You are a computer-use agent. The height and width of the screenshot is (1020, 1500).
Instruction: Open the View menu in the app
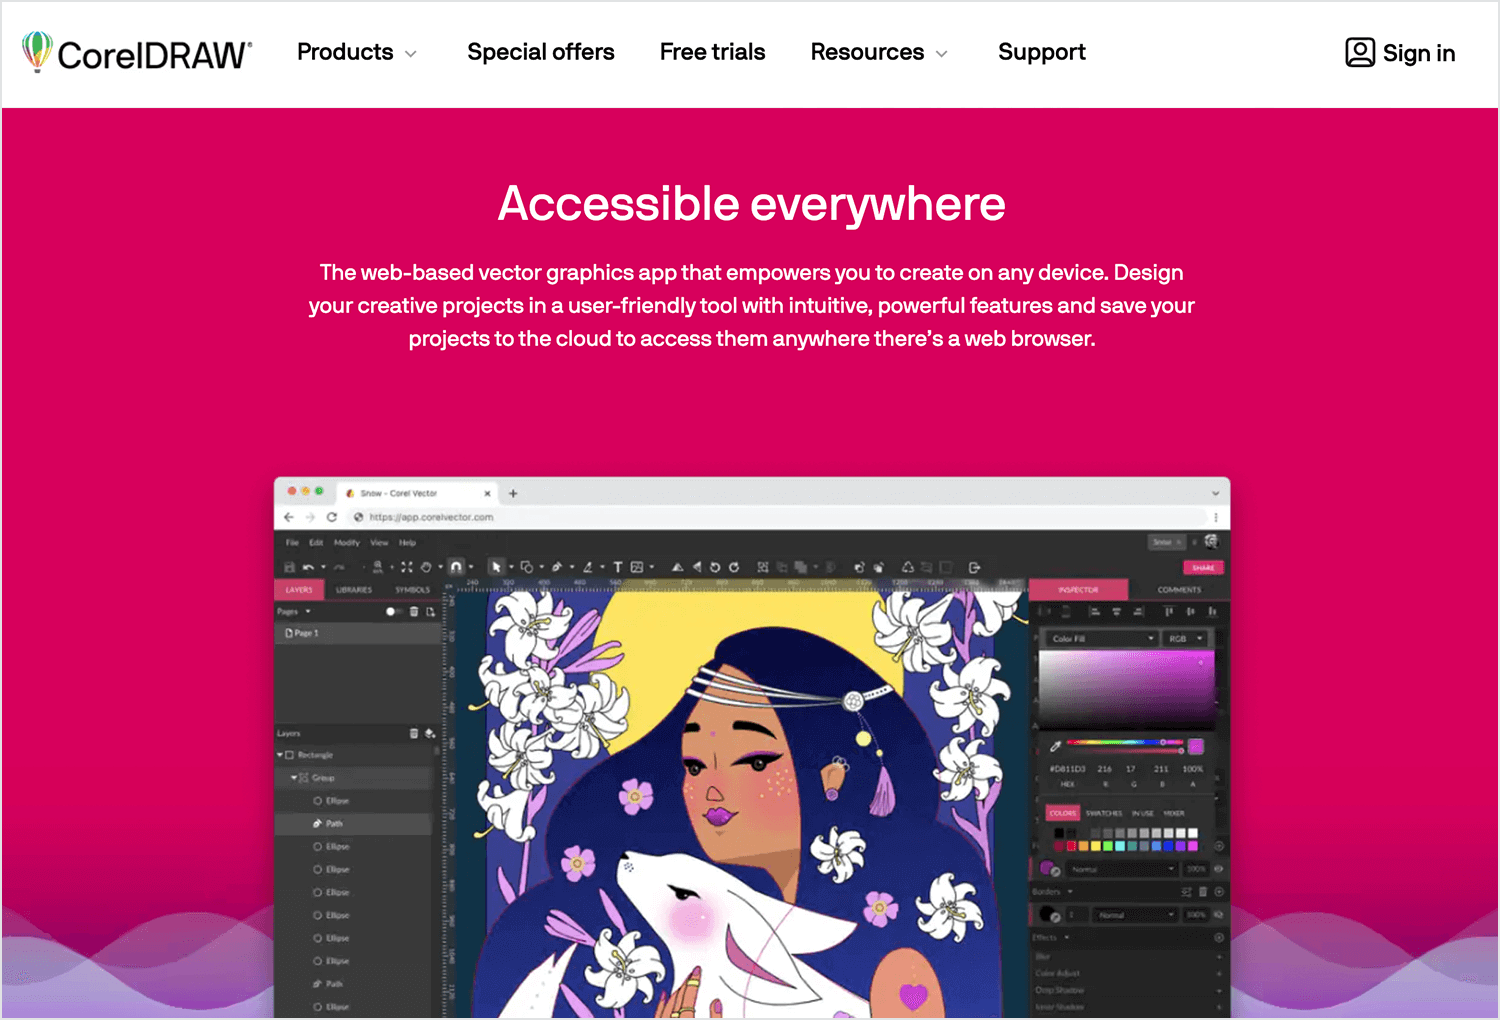coord(379,542)
